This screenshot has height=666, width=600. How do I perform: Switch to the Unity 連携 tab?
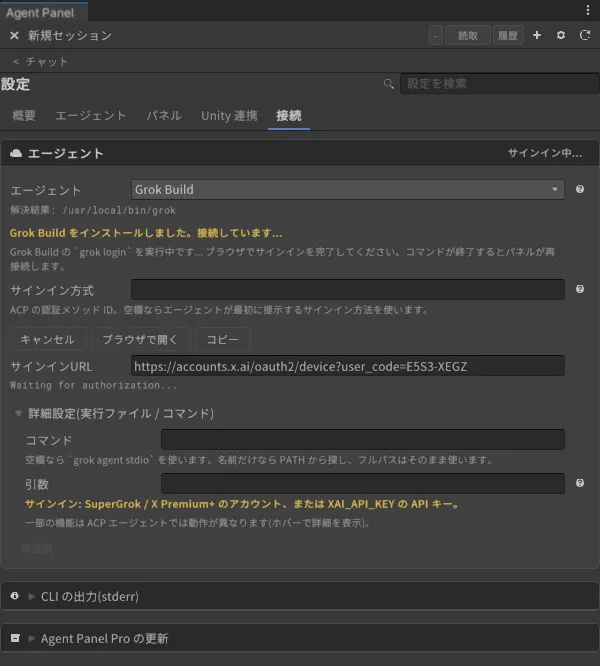tap(229, 116)
